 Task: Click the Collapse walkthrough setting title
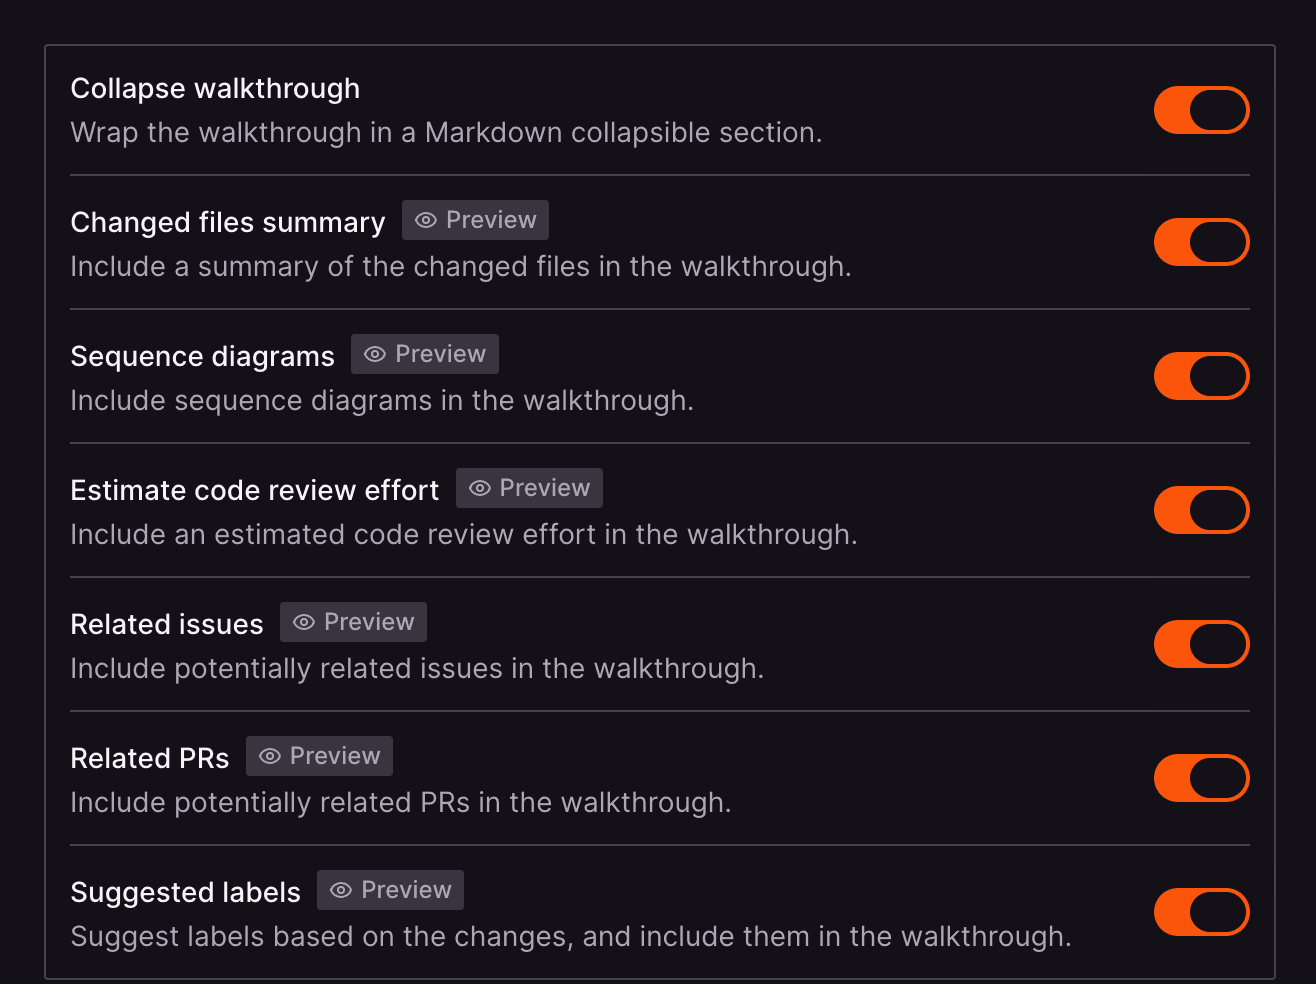(215, 88)
